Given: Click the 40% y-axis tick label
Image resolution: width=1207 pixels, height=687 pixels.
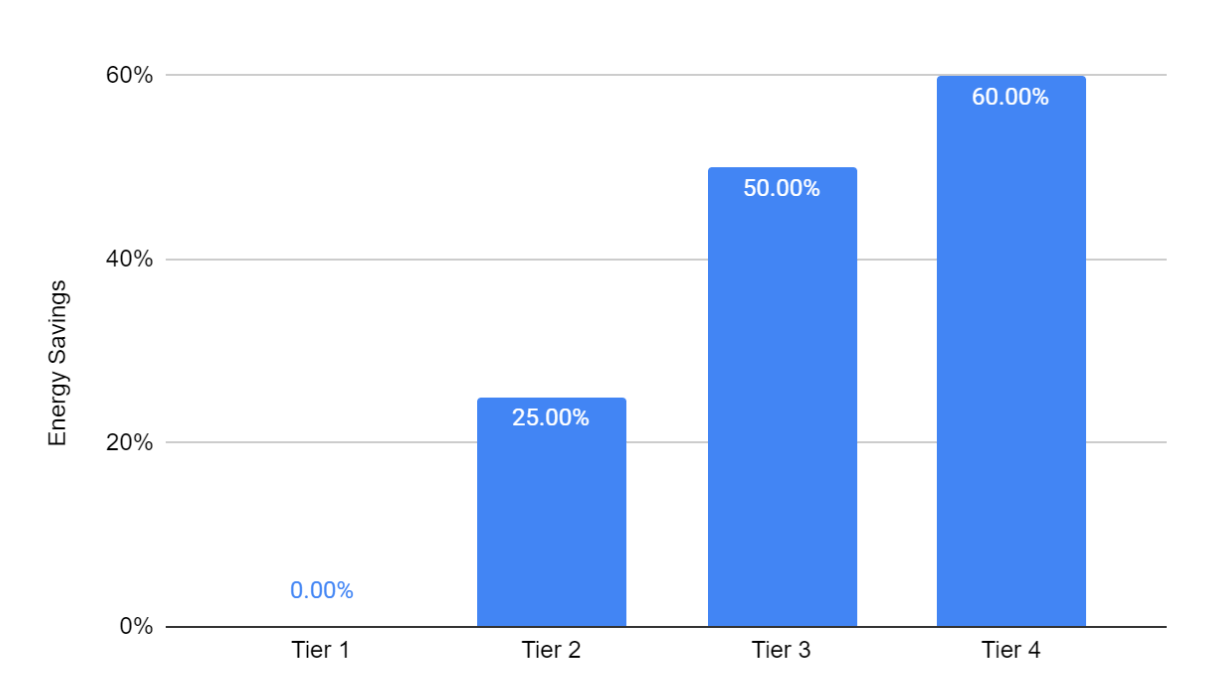Looking at the screenshot, I should coord(130,259).
